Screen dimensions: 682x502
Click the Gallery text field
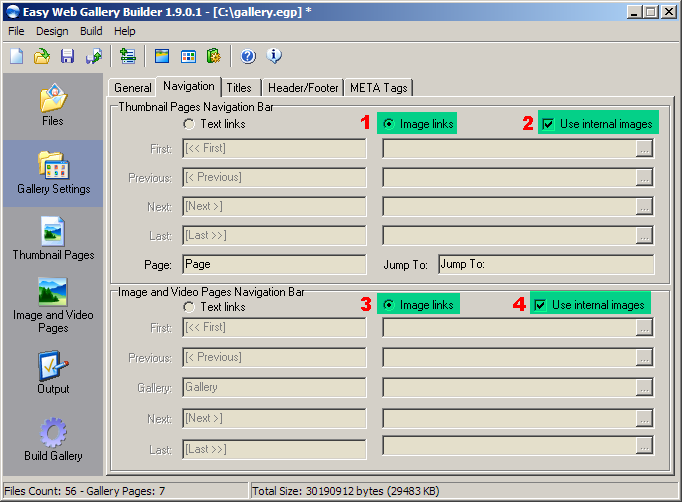274,388
